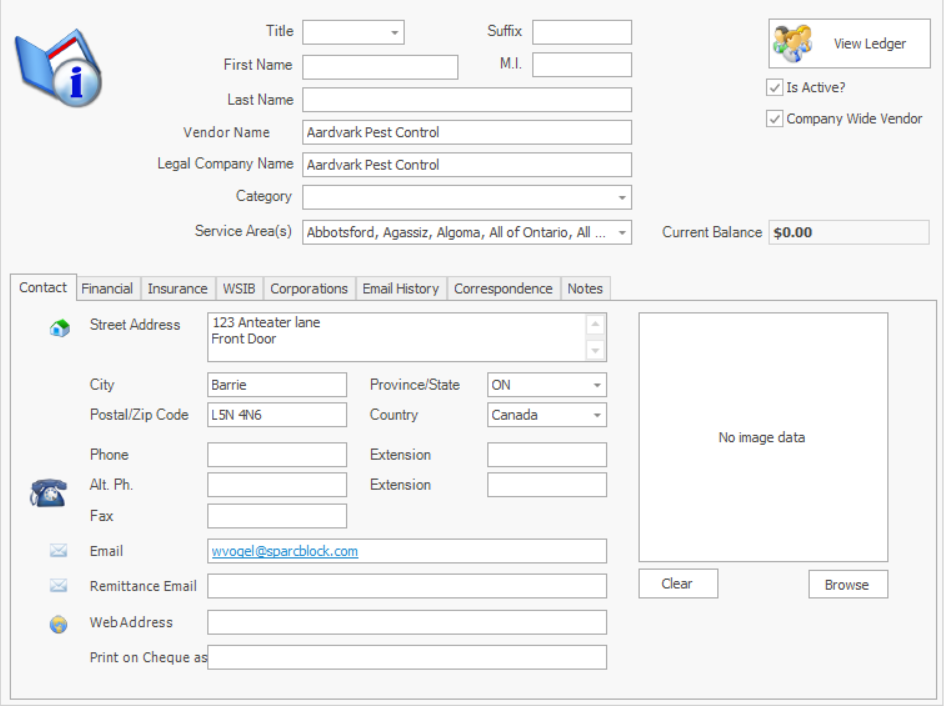Click the Suffix field

click(582, 33)
